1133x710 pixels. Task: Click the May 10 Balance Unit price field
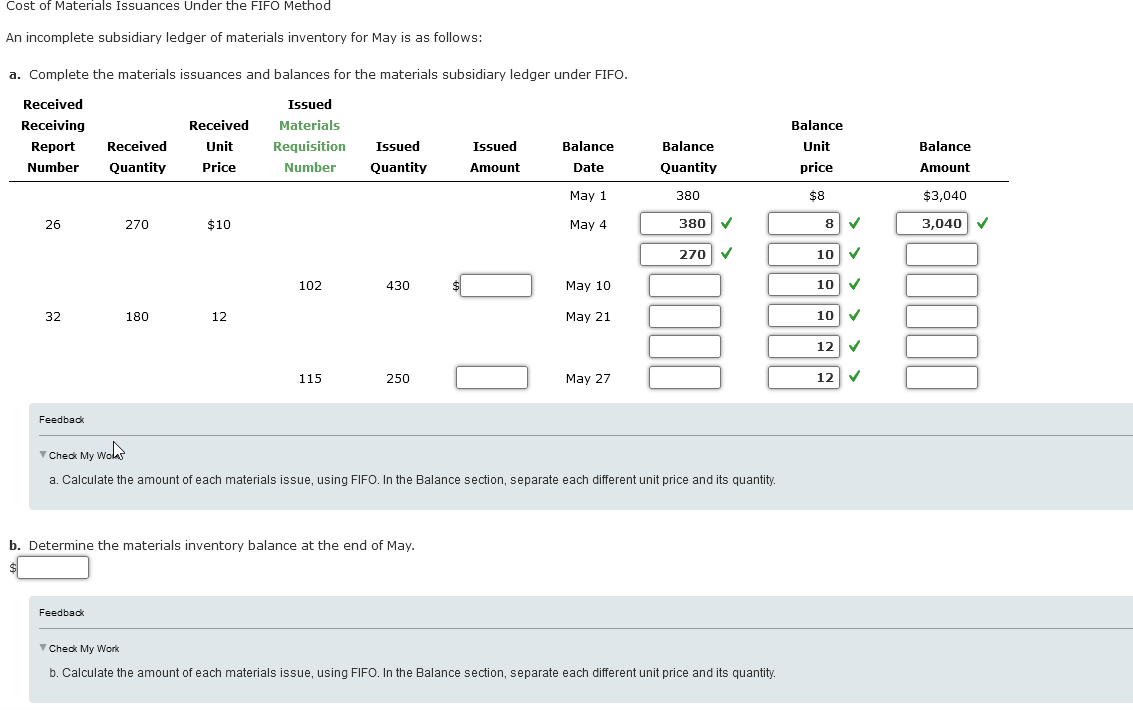[x=804, y=285]
